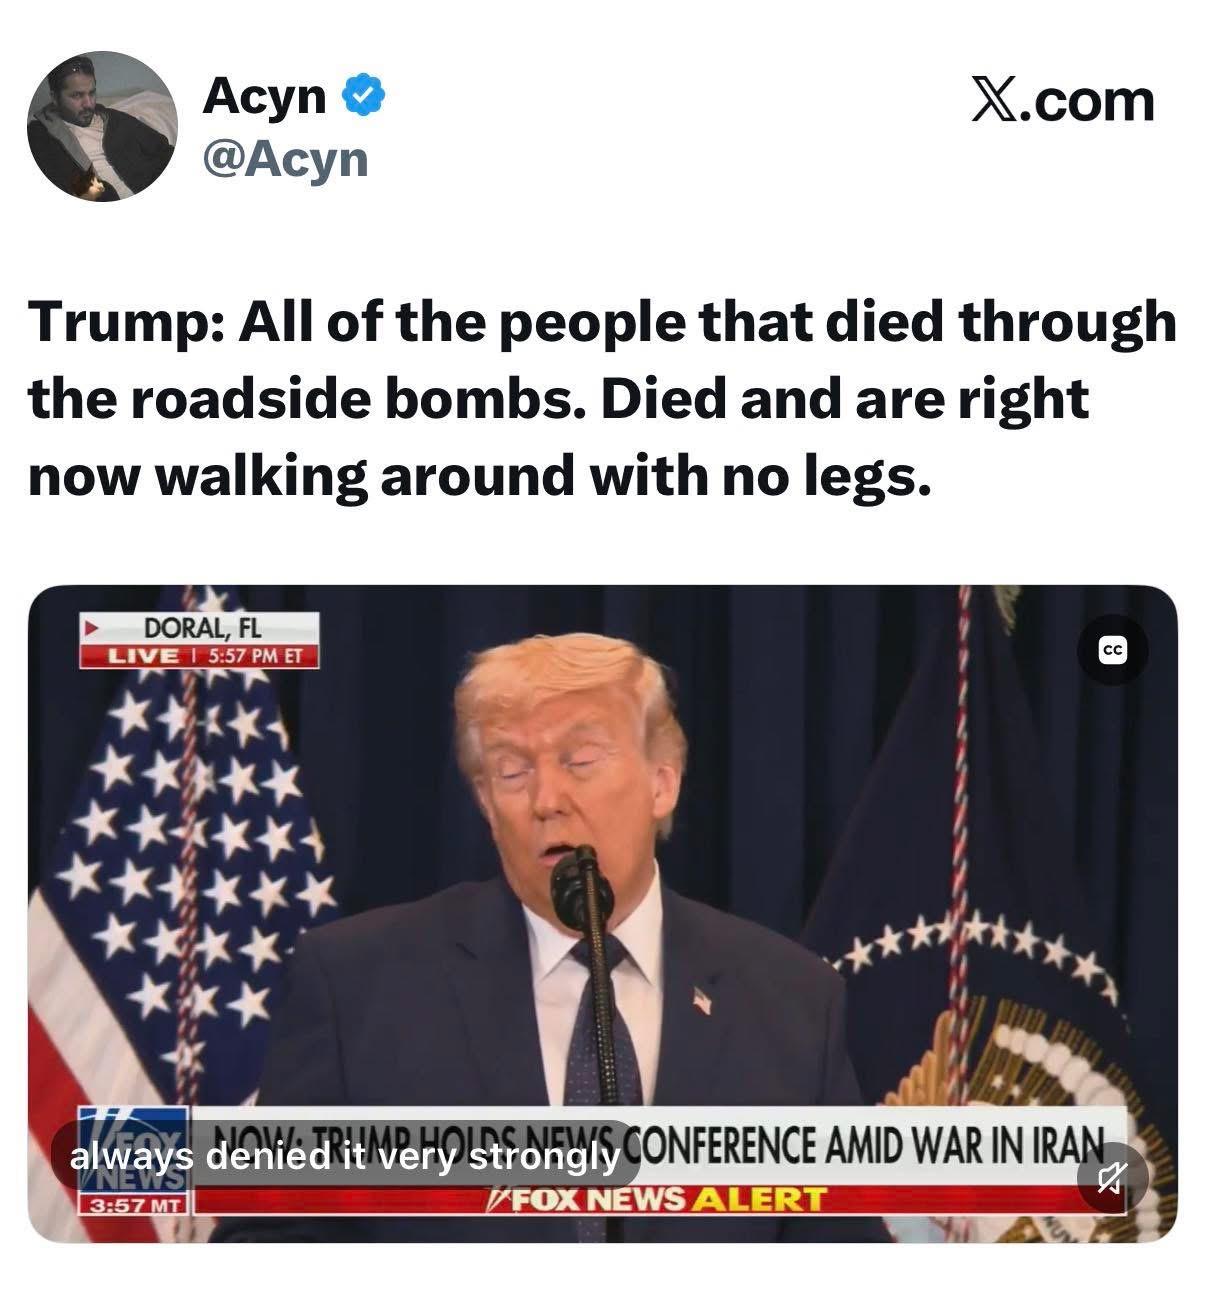Open Acyn's profile avatar picture
The height and width of the screenshot is (1313, 1206).
coord(102,127)
